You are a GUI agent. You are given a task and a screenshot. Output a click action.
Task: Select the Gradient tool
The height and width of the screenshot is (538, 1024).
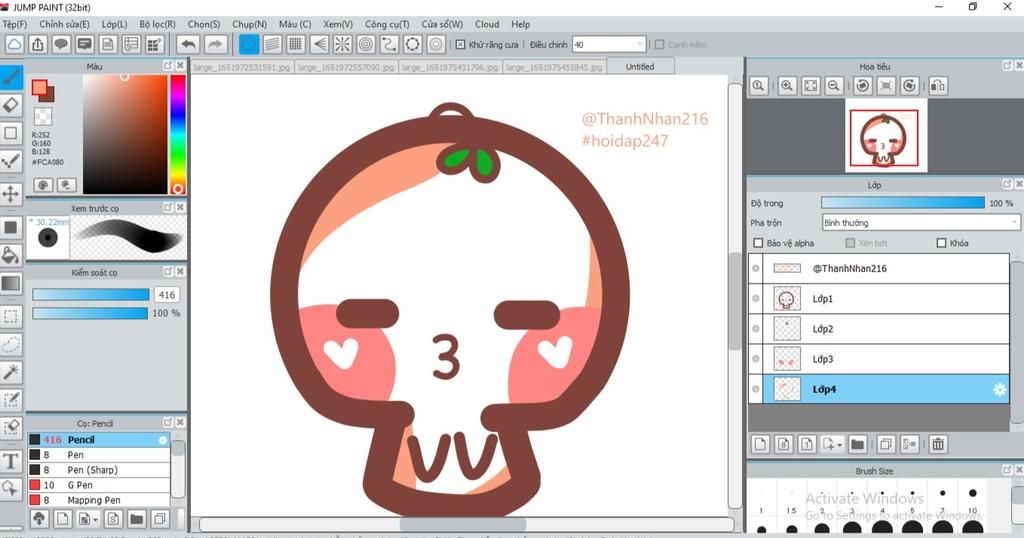11,283
